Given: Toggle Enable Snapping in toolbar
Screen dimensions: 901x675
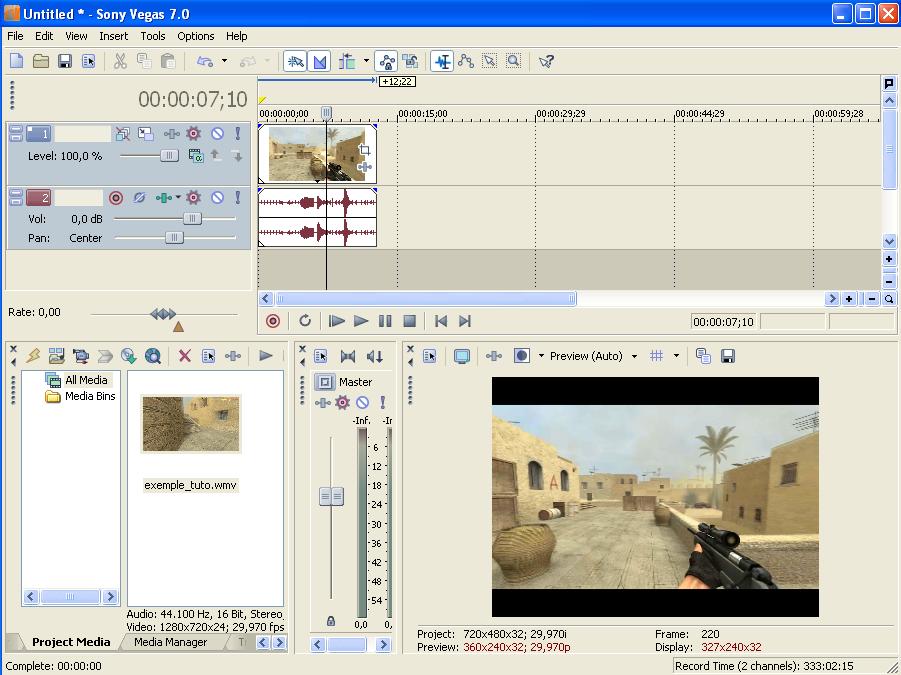Looking at the screenshot, I should (295, 61).
